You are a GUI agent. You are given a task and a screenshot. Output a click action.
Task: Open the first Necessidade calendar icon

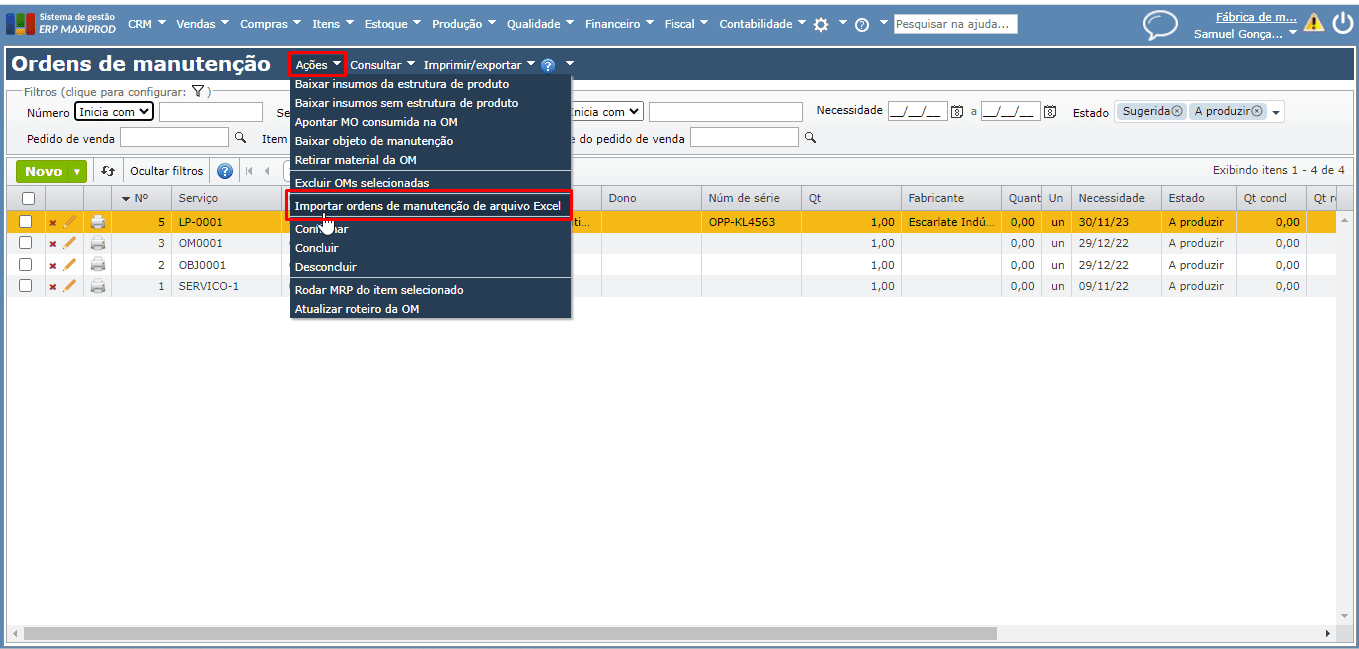point(957,112)
